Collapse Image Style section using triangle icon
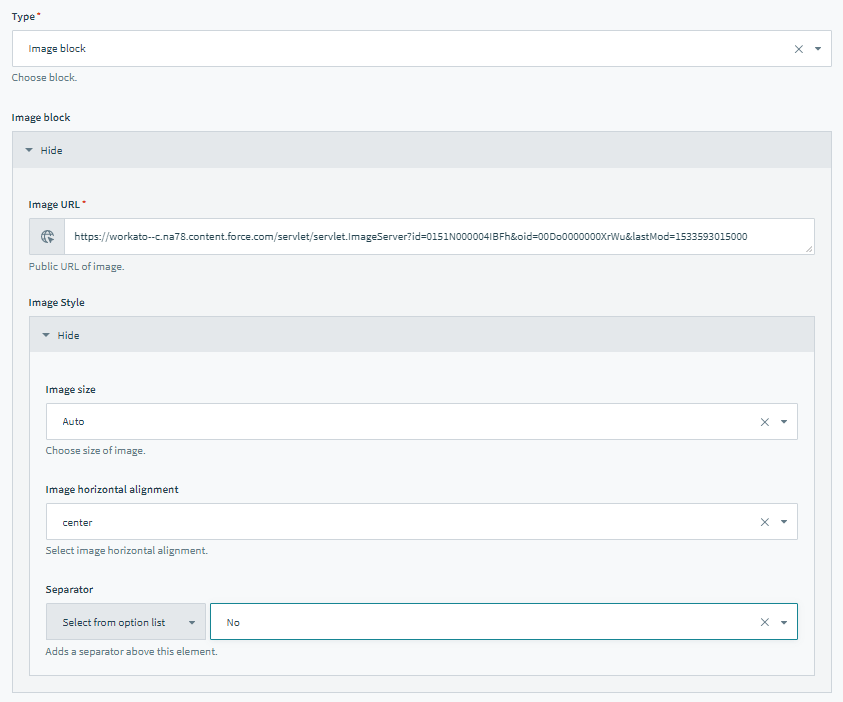The height and width of the screenshot is (702, 843). 46,335
